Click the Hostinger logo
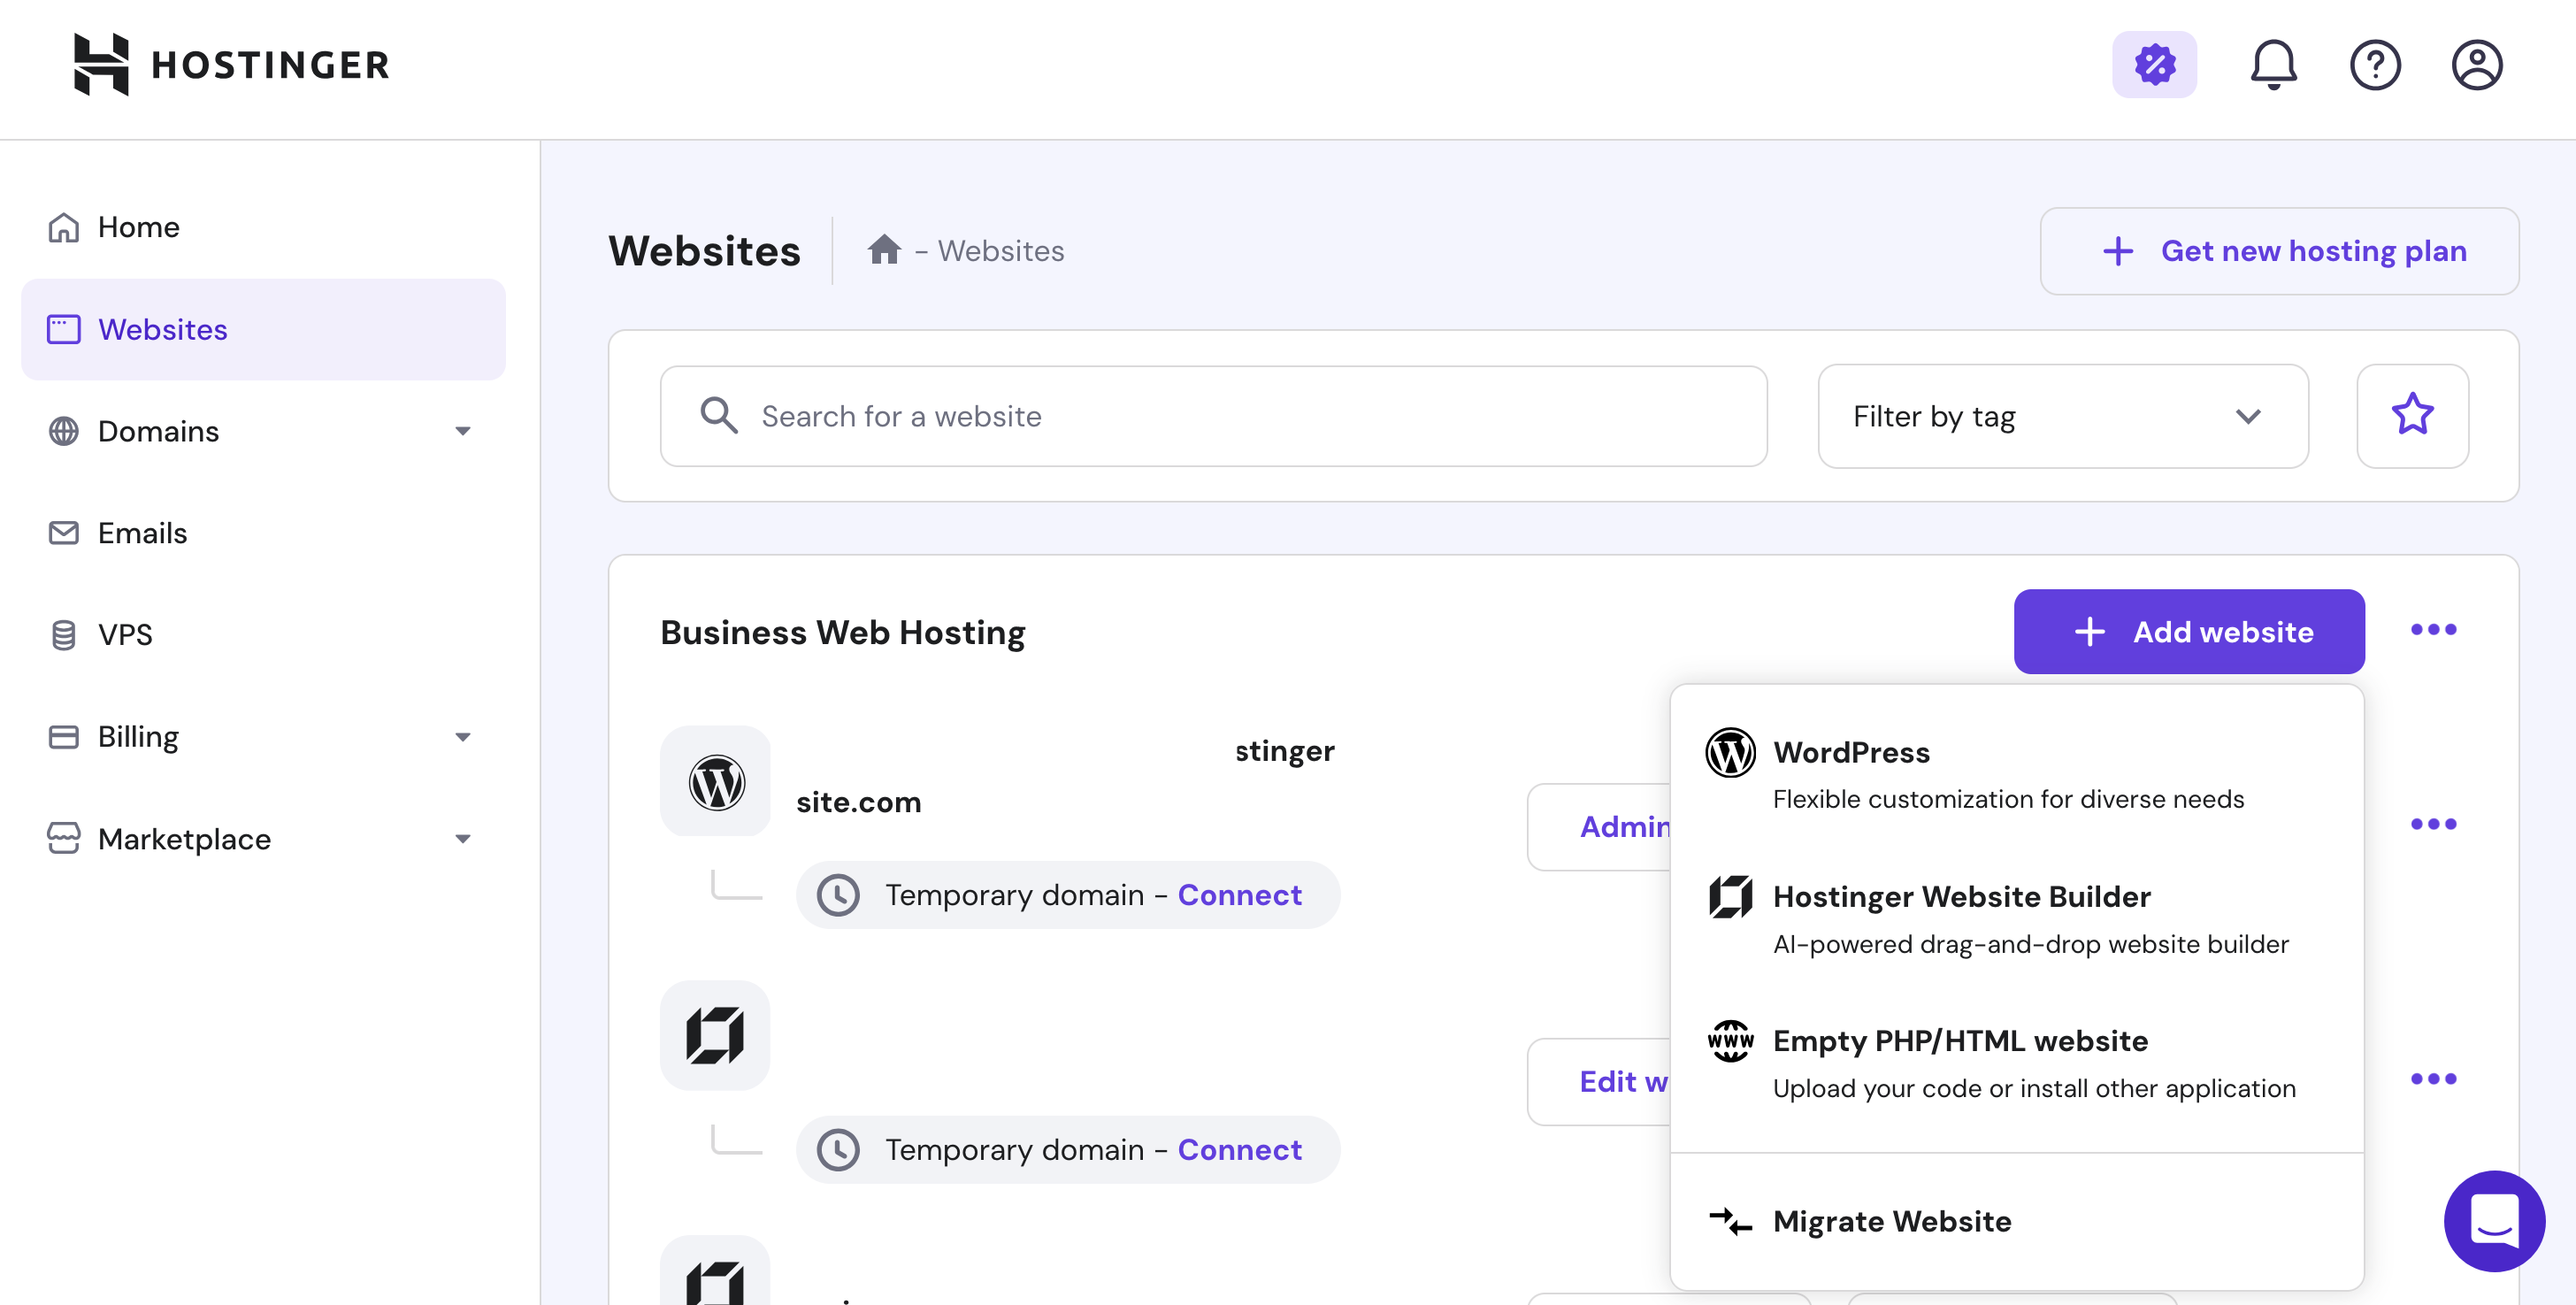Viewport: 2576px width, 1305px height. click(232, 65)
